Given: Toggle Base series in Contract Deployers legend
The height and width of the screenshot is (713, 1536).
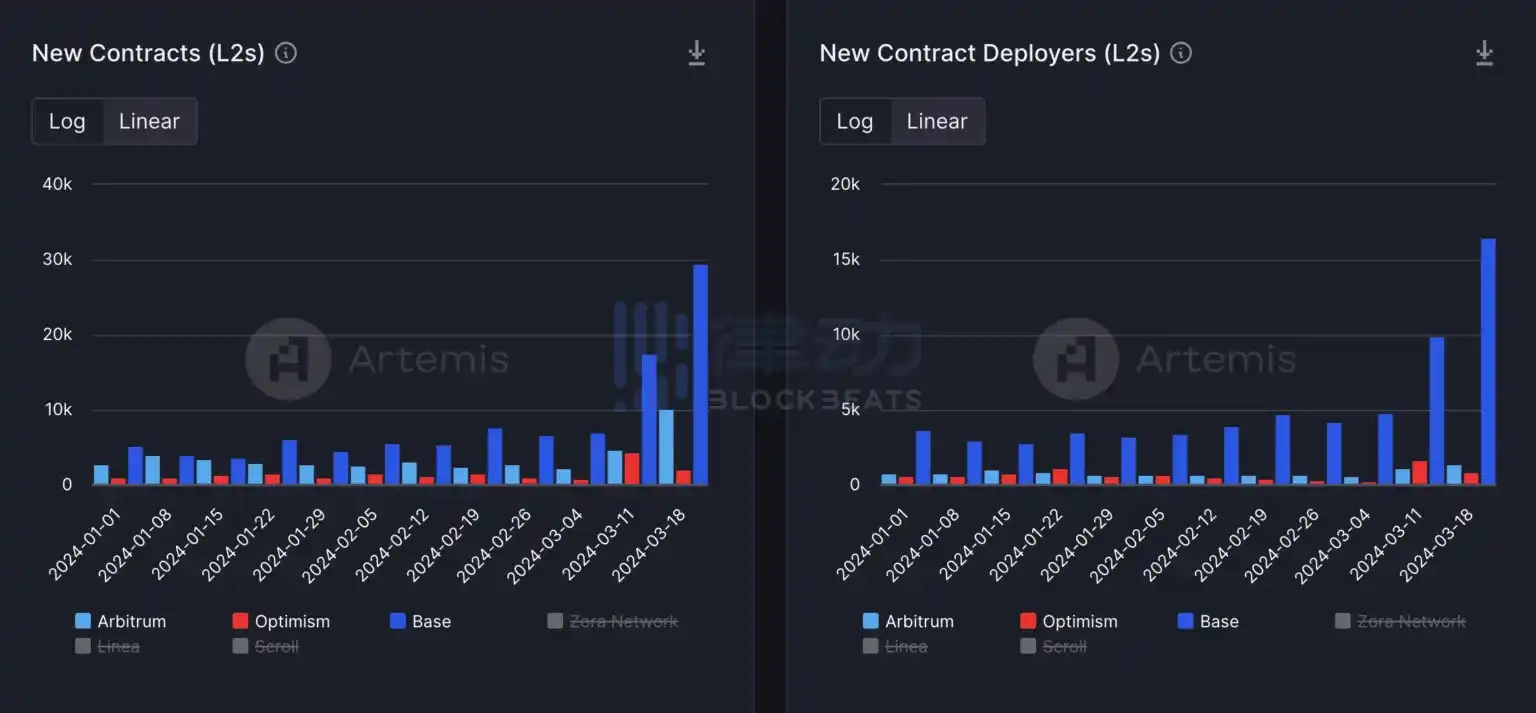Looking at the screenshot, I should (x=1208, y=621).
